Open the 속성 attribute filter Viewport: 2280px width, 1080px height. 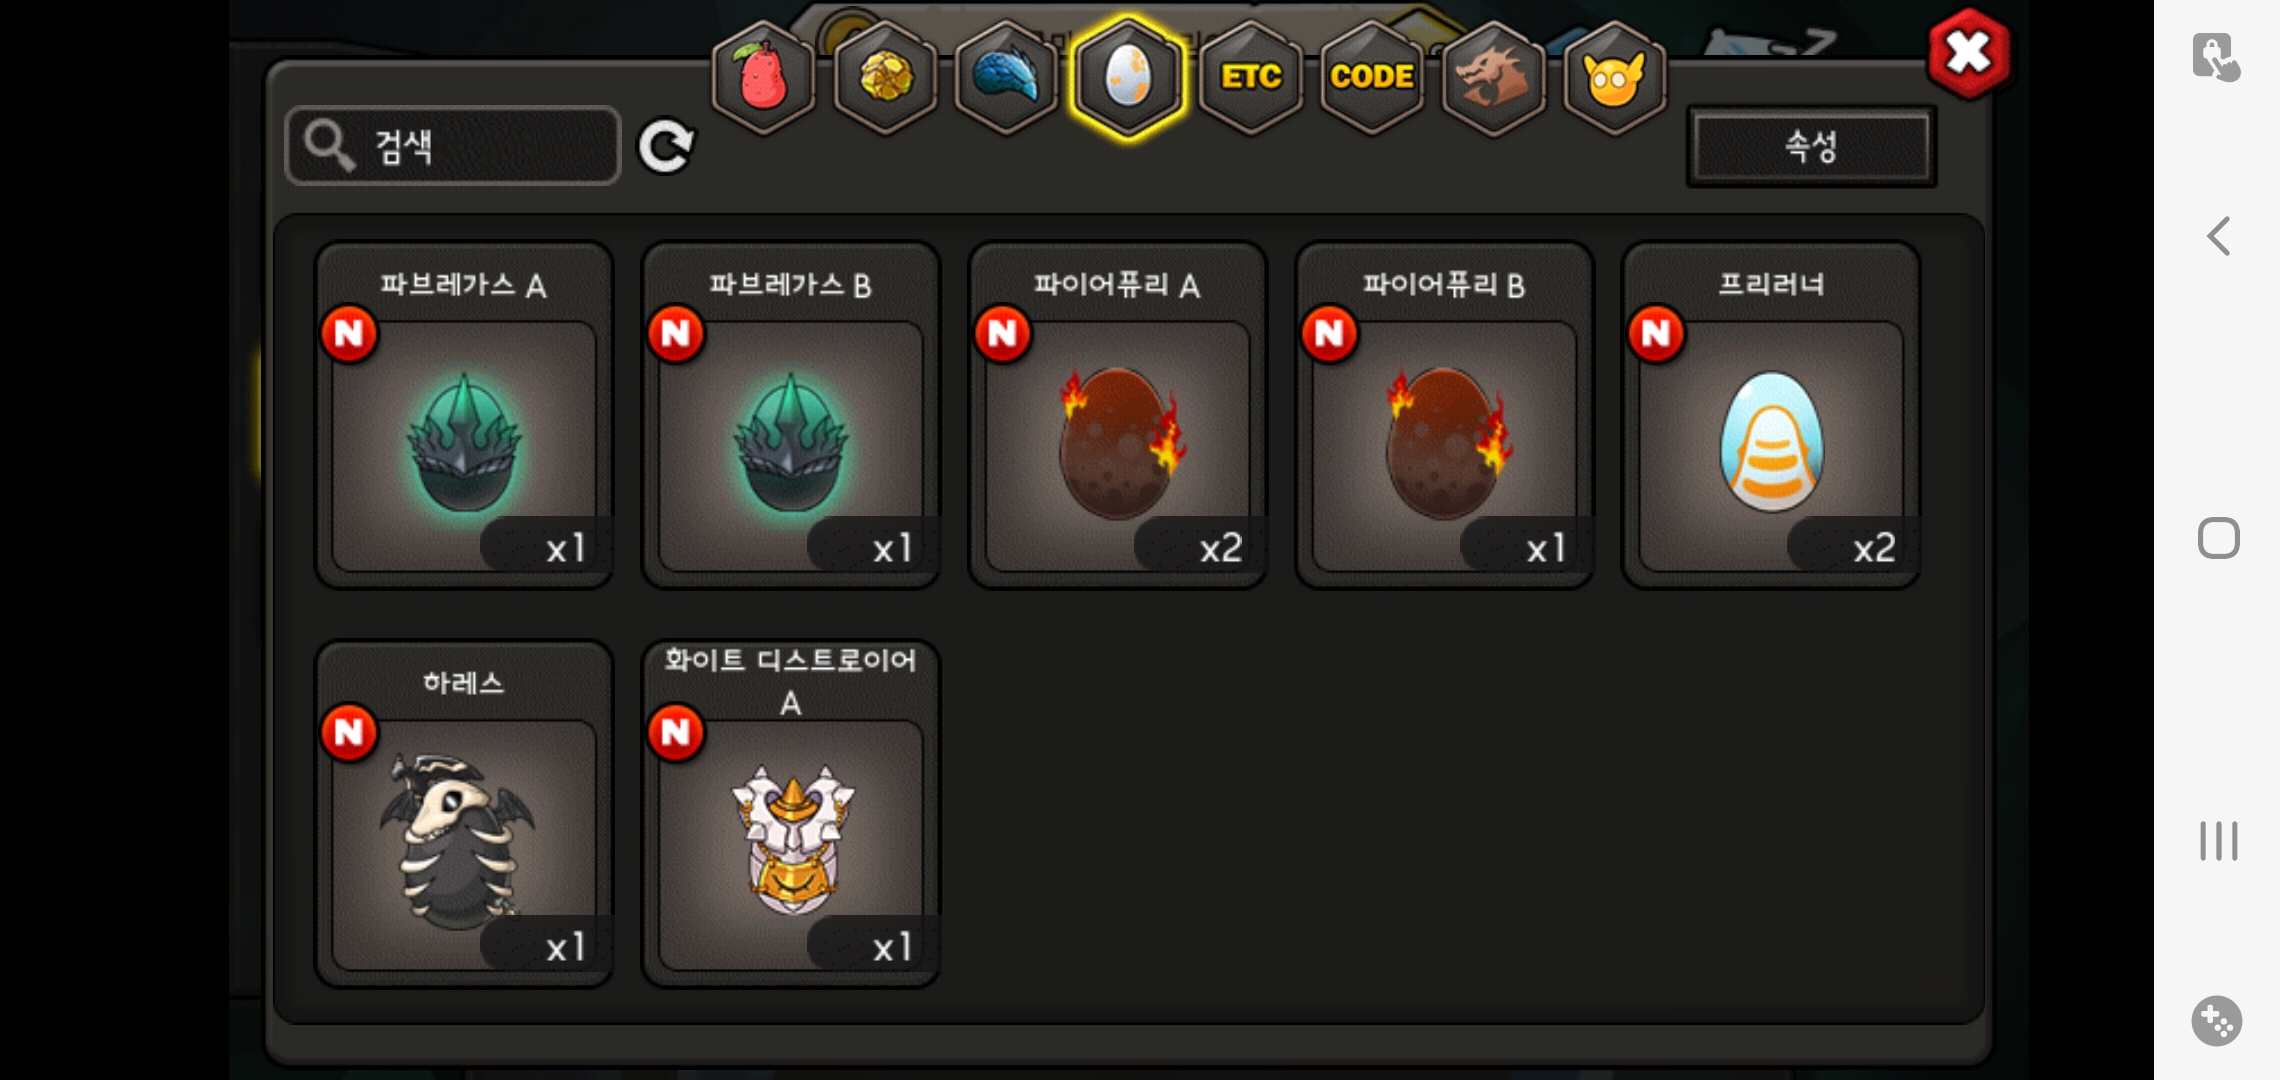coord(1811,146)
